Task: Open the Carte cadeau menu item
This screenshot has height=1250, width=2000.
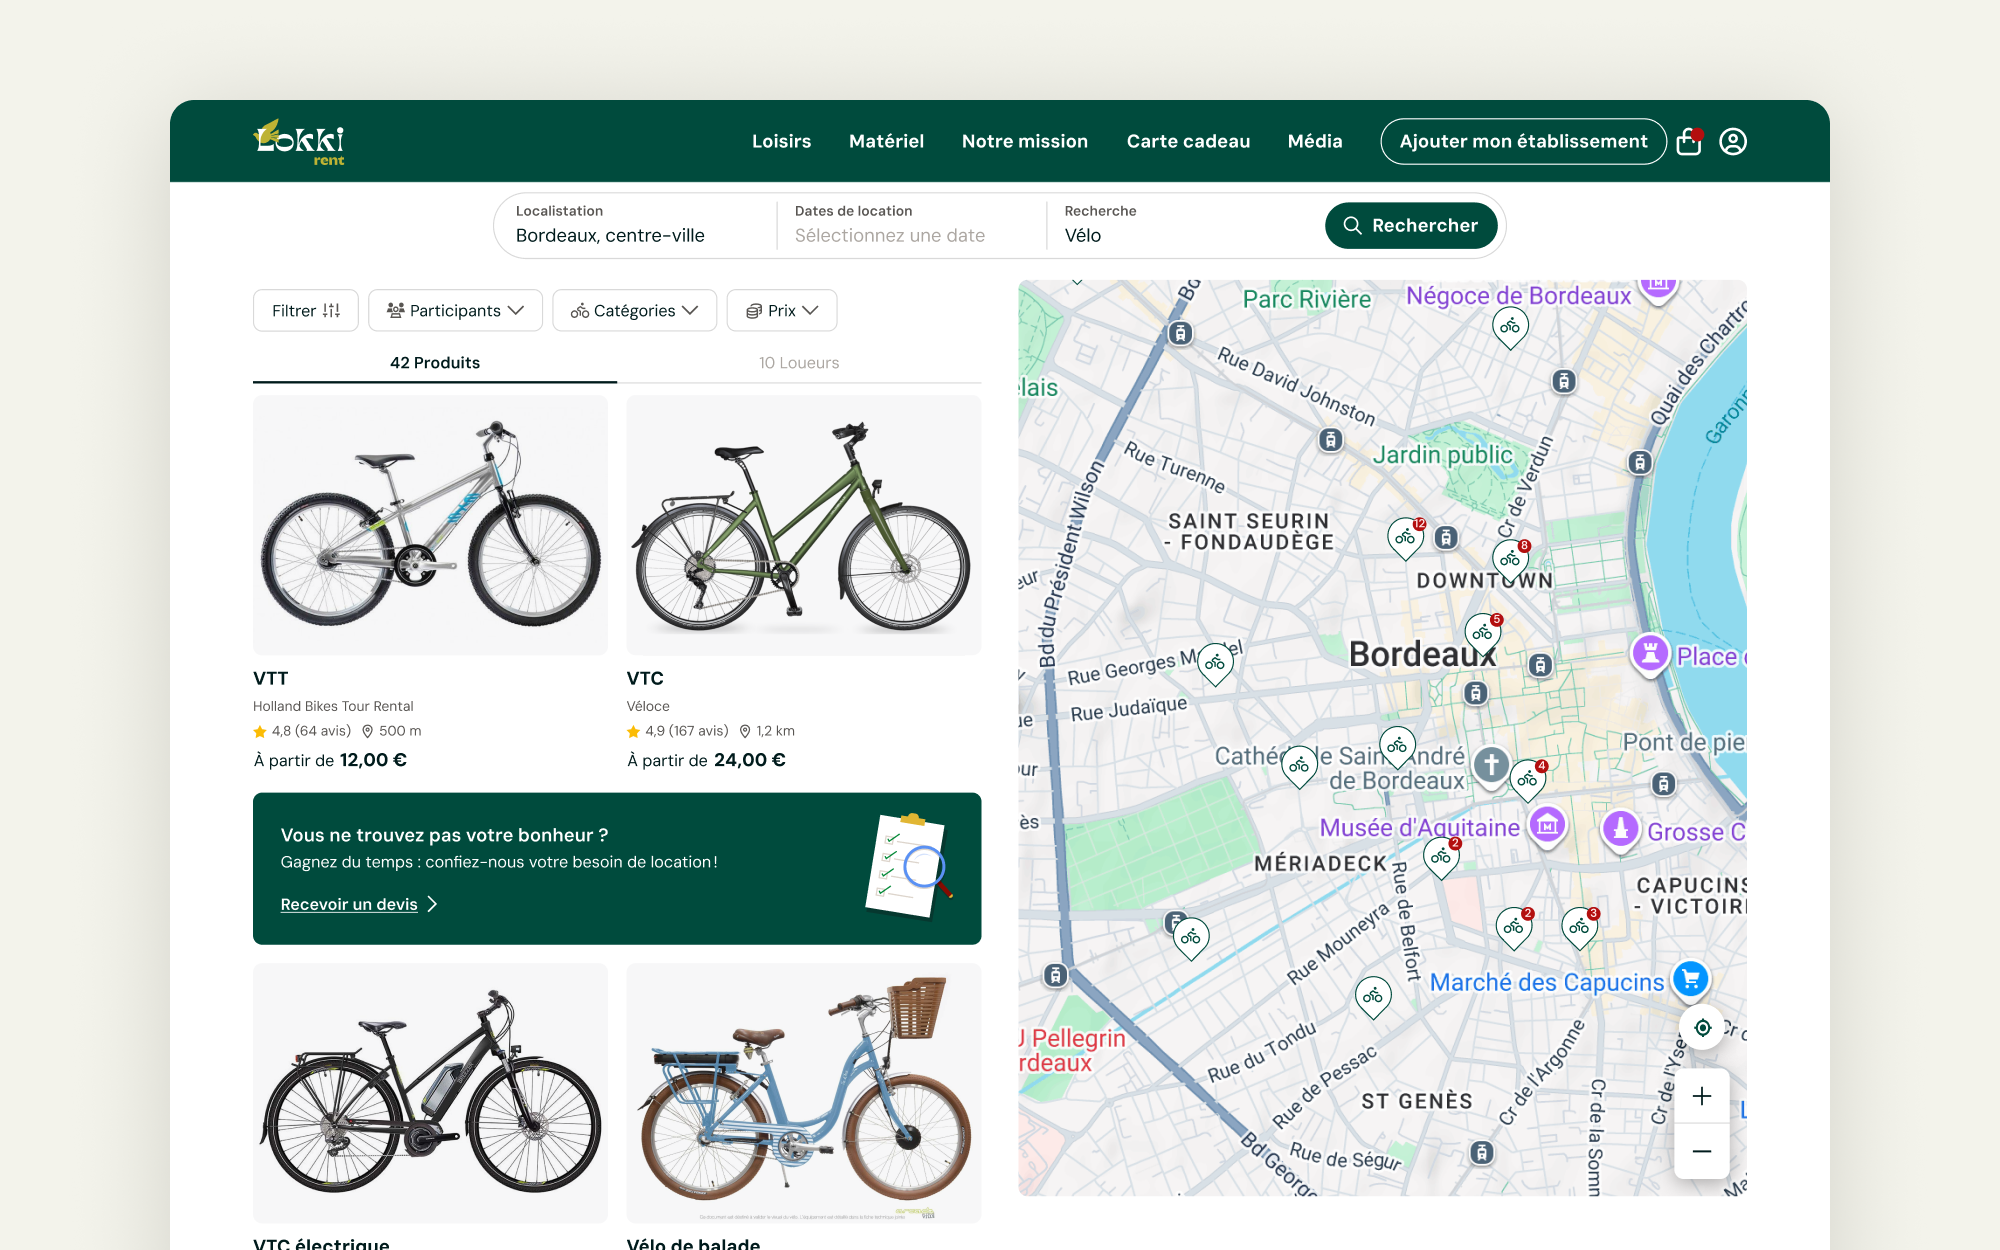Action: coord(1188,141)
